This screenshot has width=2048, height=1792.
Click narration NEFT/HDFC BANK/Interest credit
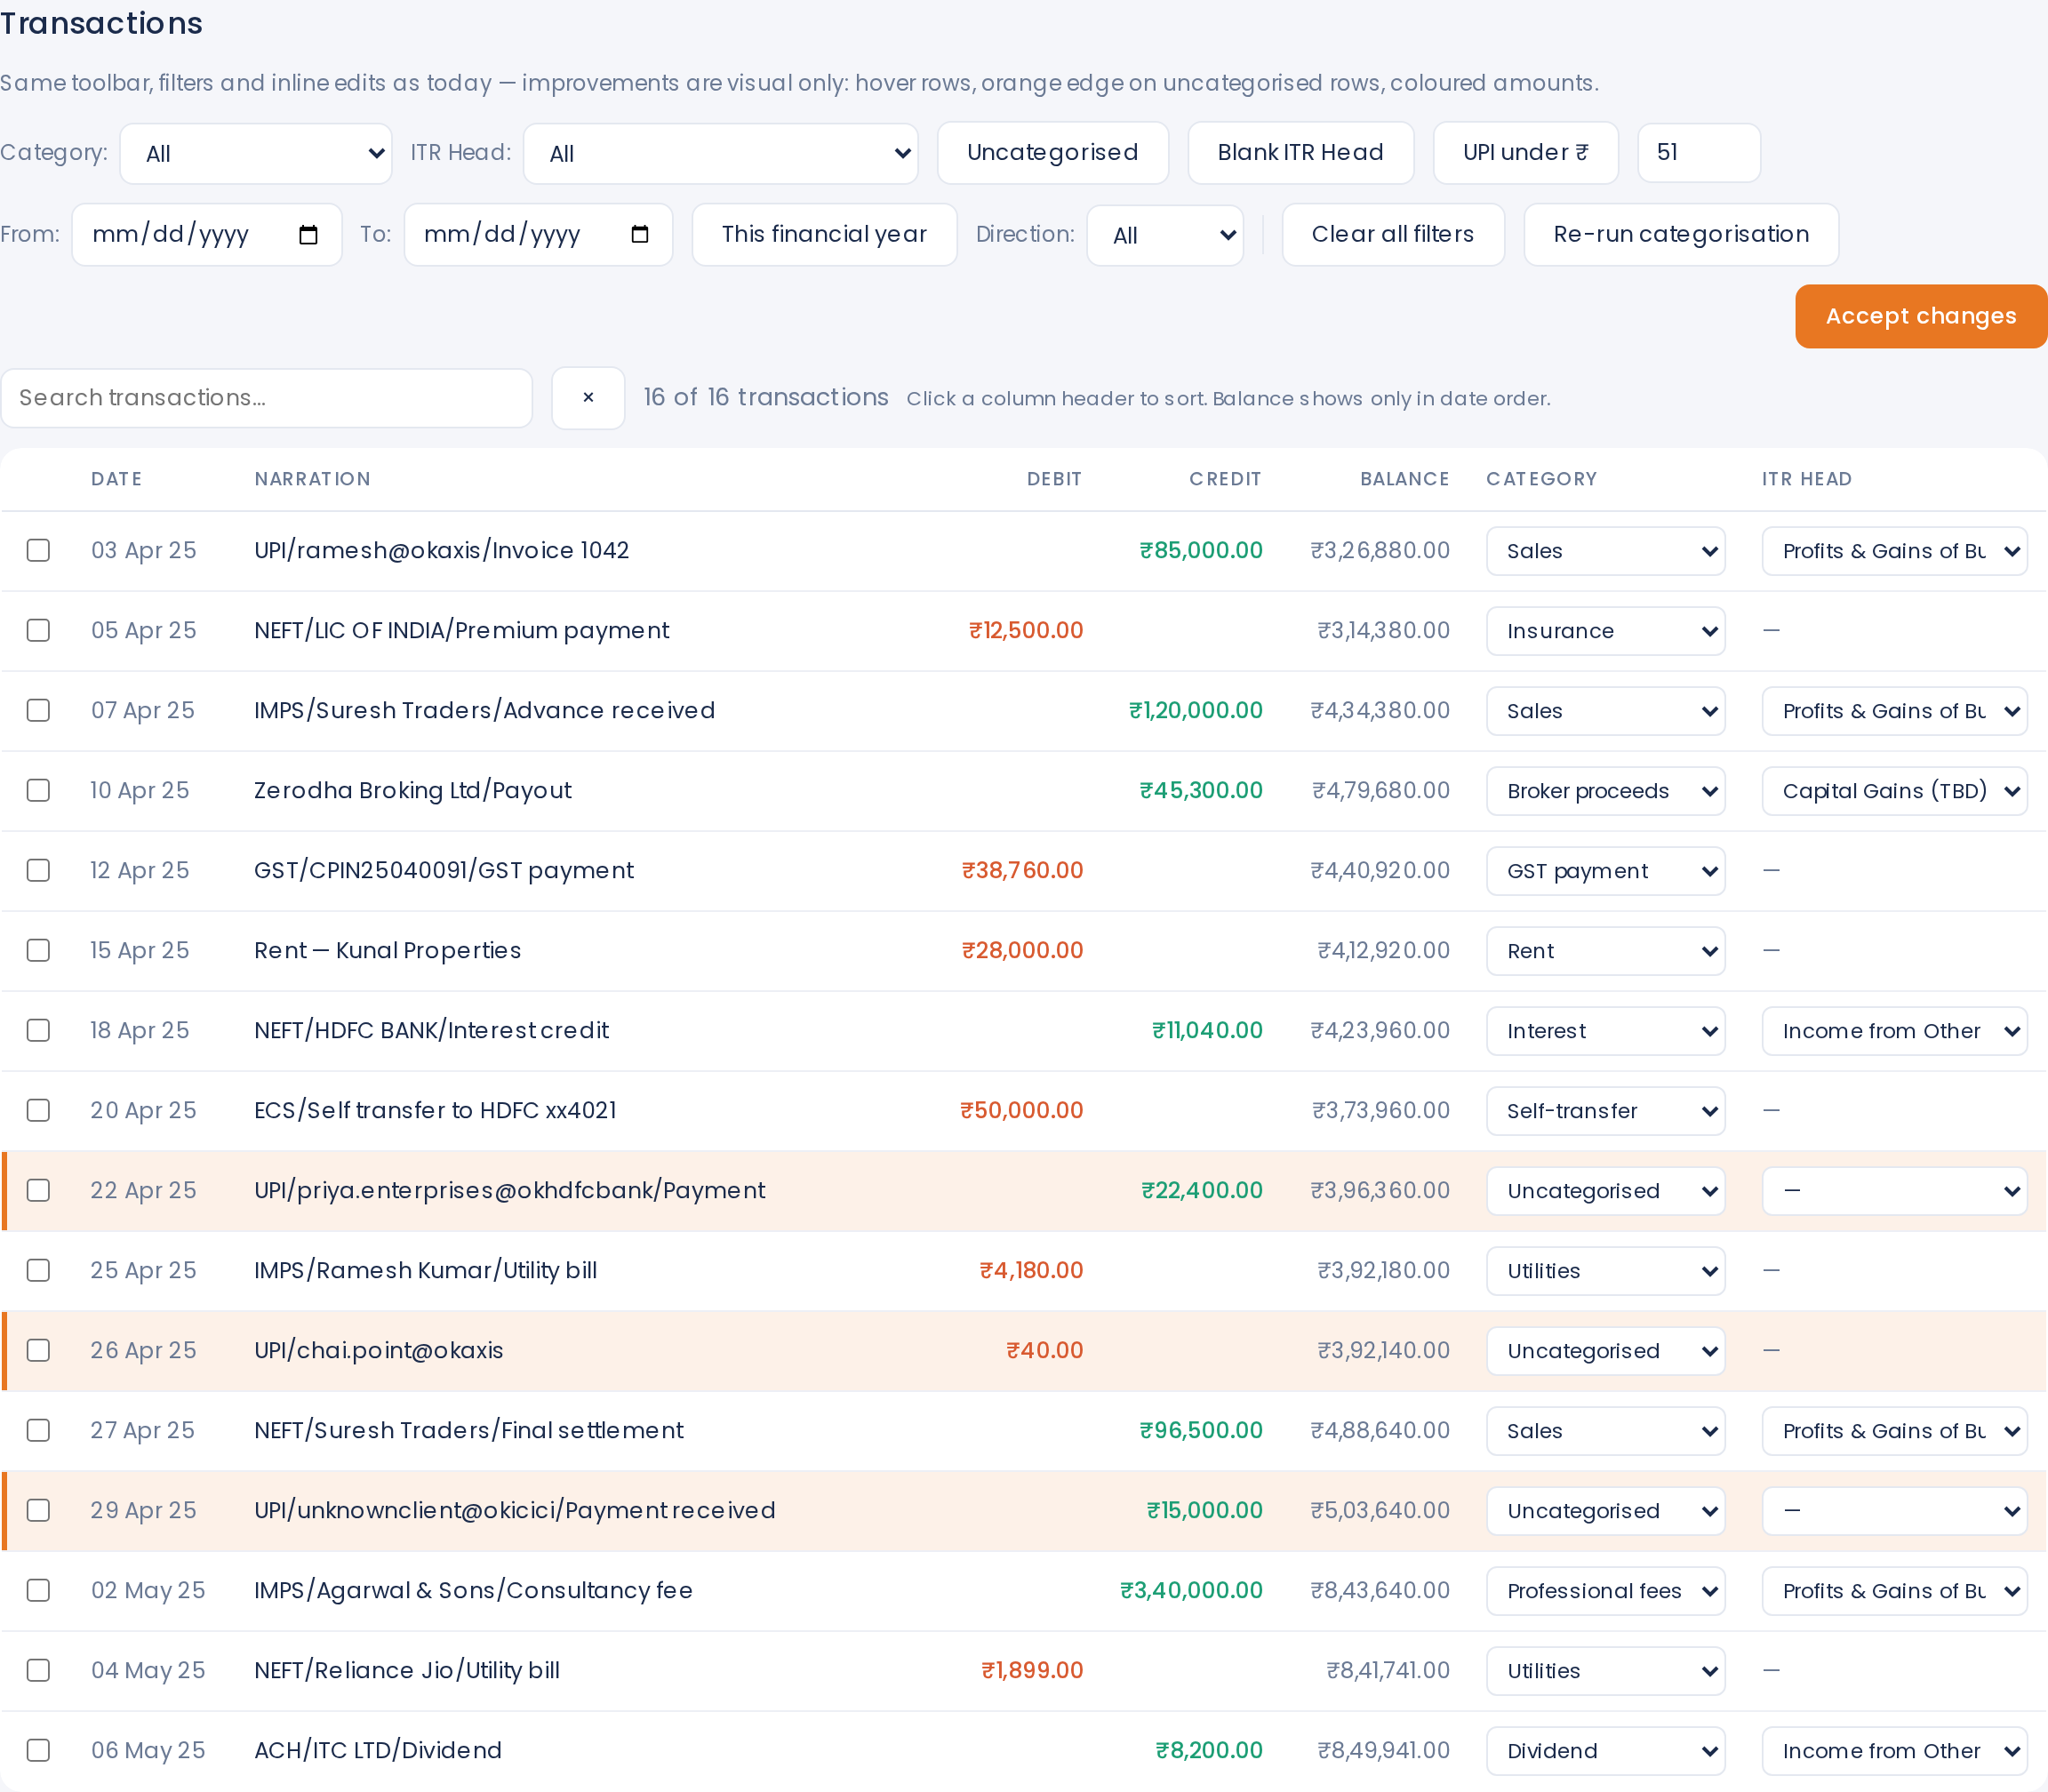pos(431,1031)
